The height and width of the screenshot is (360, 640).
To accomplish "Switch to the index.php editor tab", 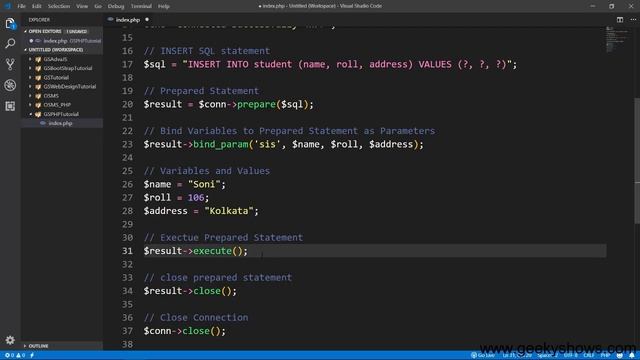I will coord(129,20).
